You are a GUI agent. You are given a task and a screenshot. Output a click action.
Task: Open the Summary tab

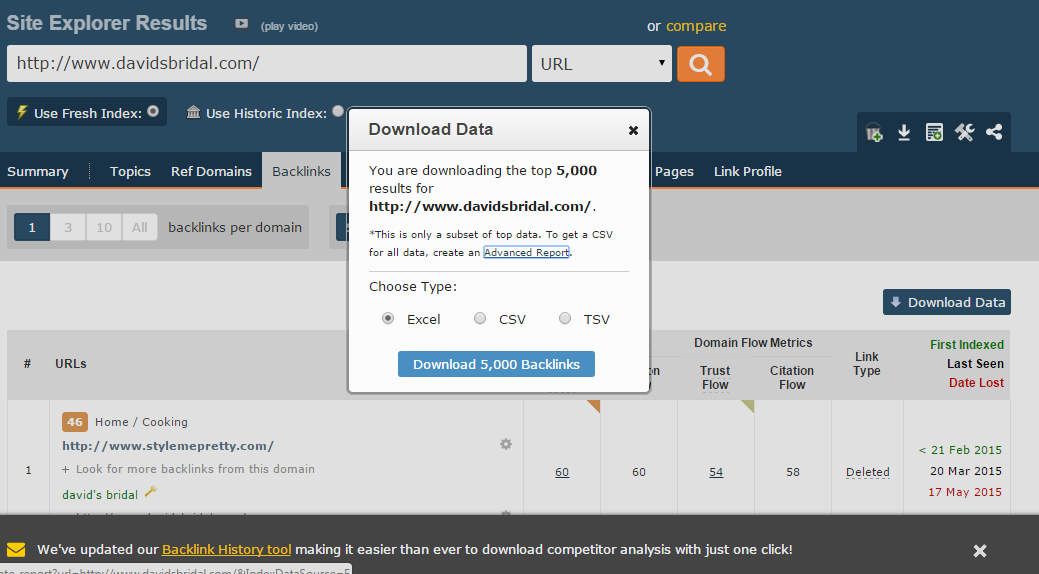[38, 172]
